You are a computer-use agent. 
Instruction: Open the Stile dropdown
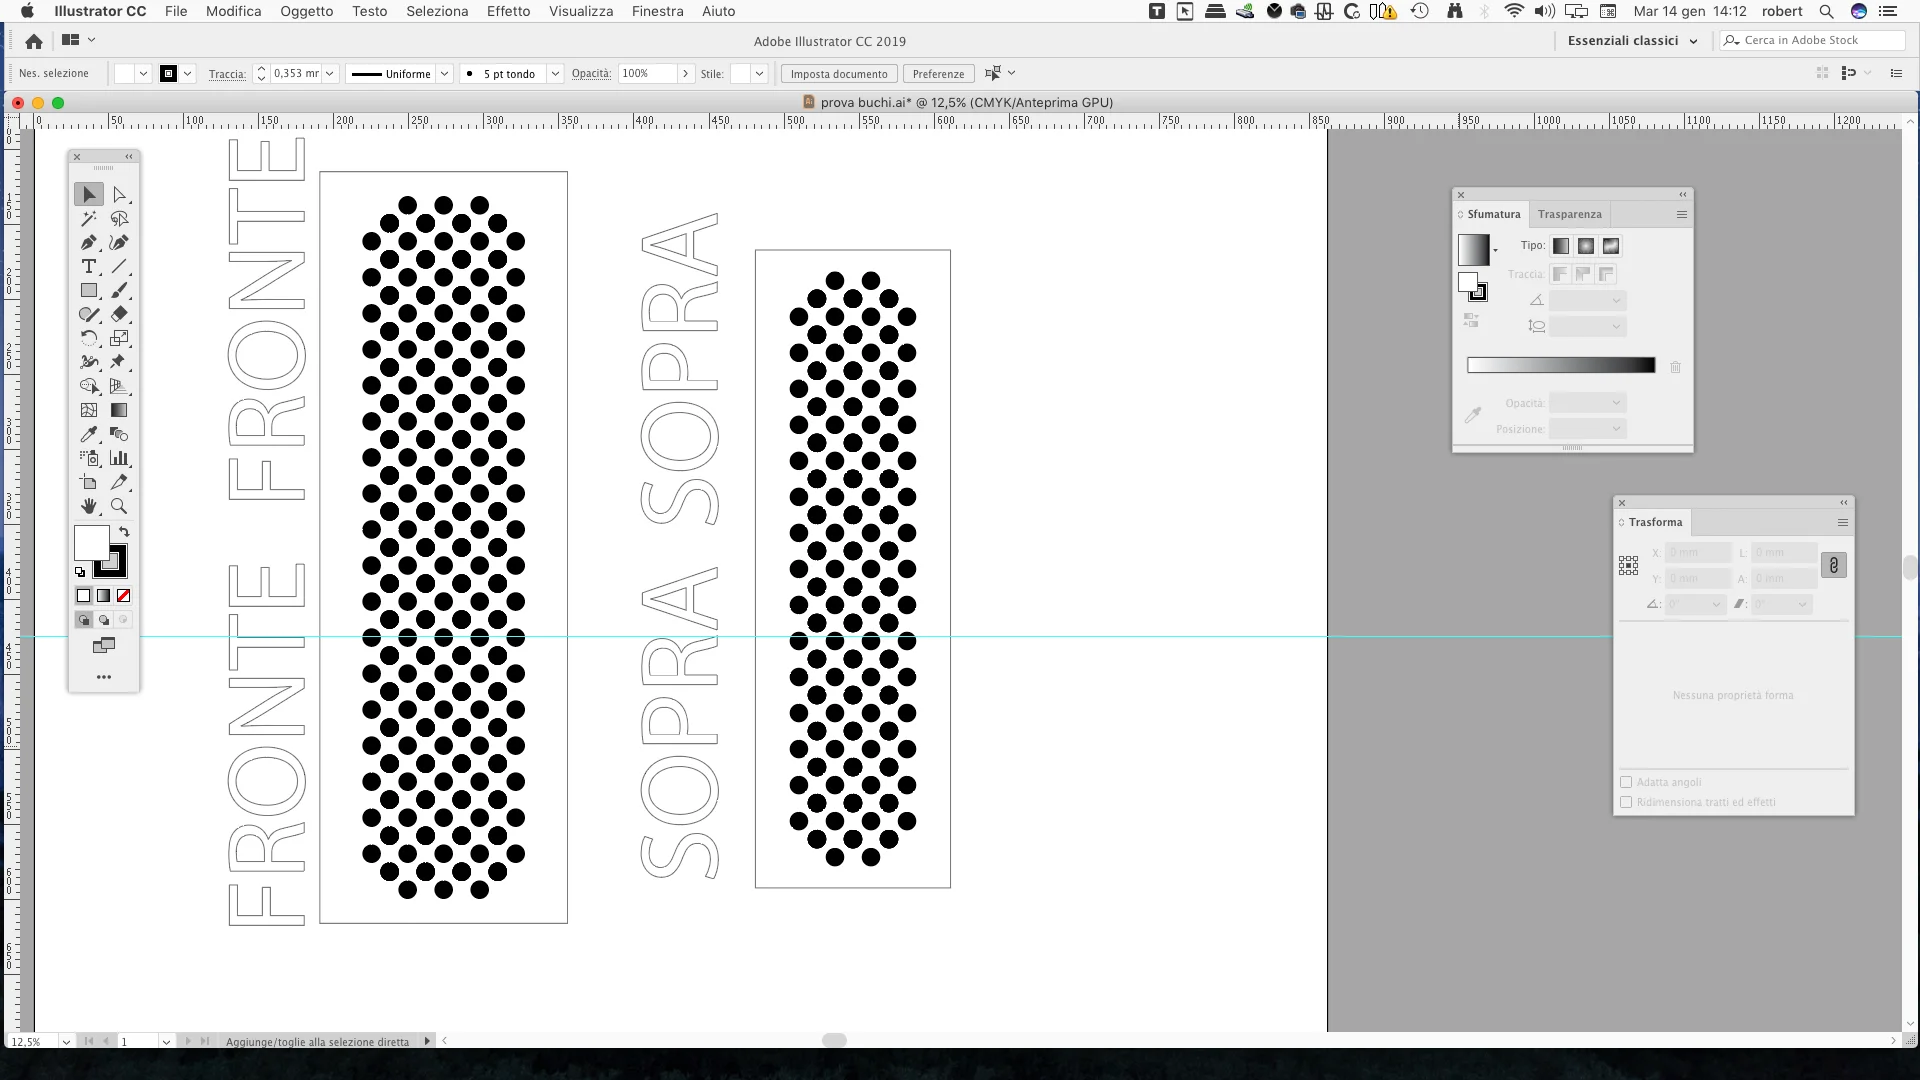[760, 73]
